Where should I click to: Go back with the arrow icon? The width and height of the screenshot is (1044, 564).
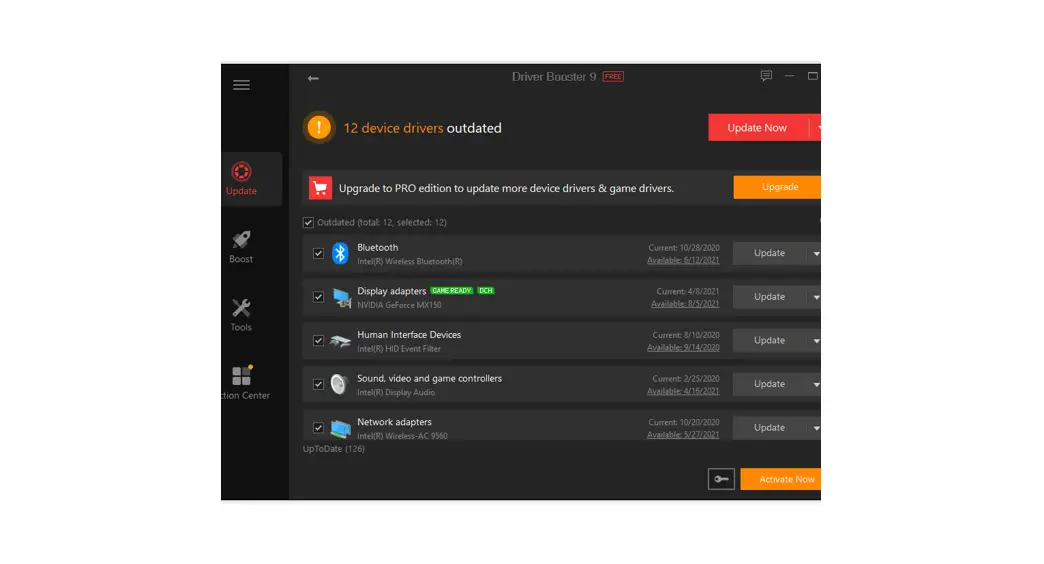(x=313, y=78)
